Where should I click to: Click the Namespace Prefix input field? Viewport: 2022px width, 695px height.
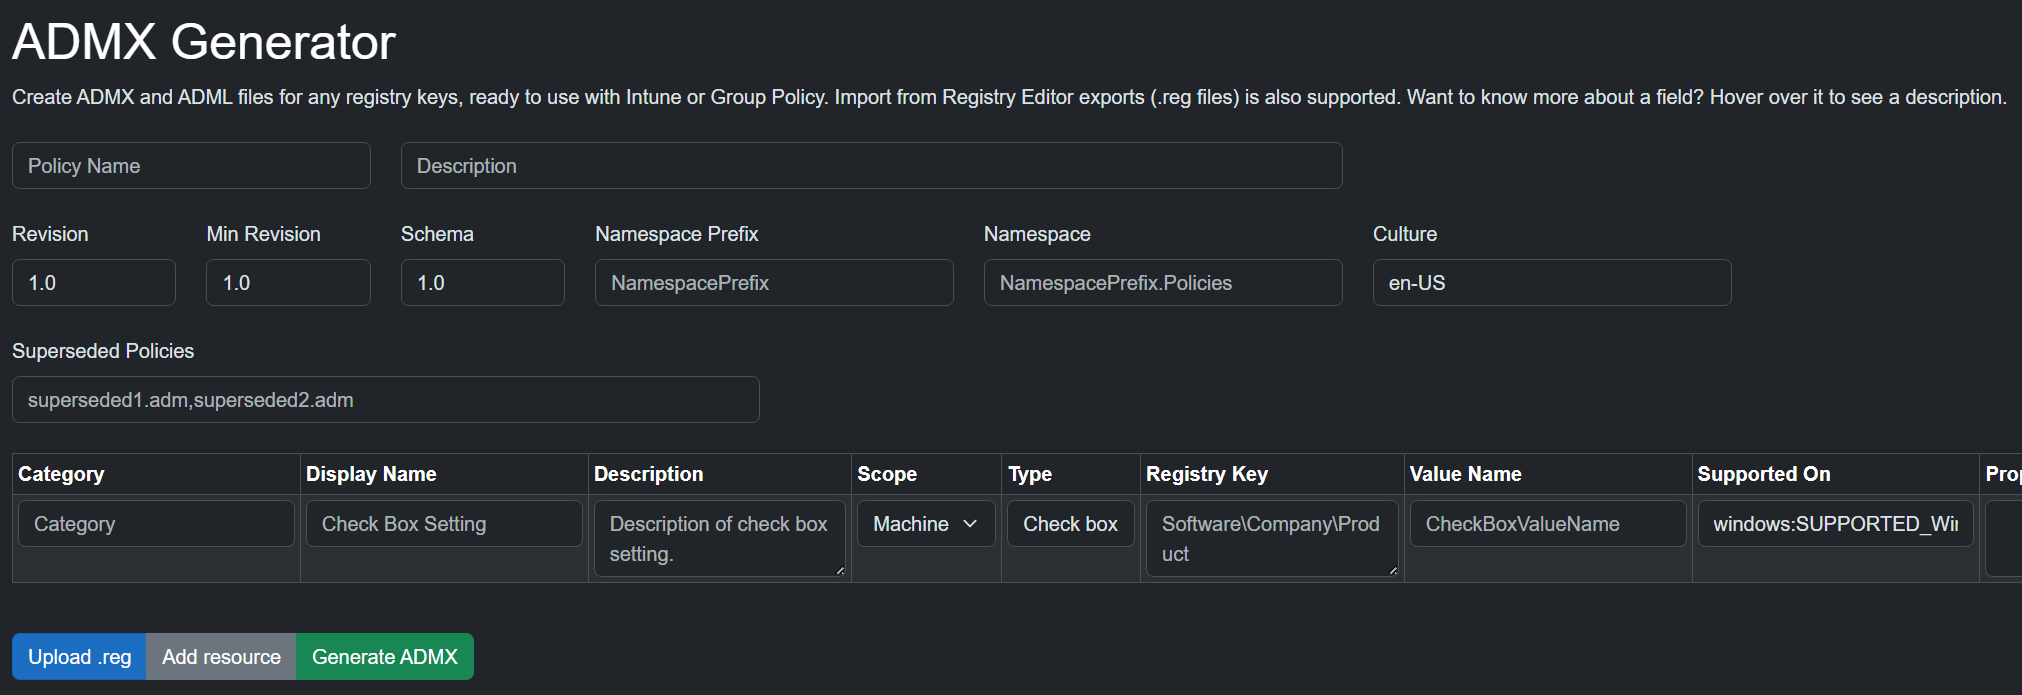(x=773, y=283)
